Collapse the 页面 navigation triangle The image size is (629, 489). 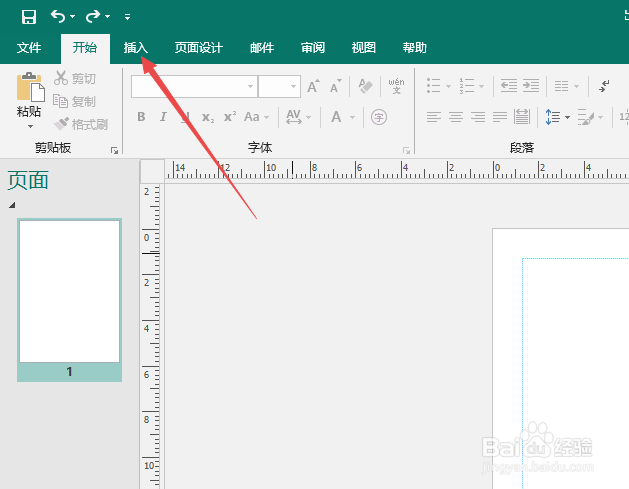click(x=12, y=205)
